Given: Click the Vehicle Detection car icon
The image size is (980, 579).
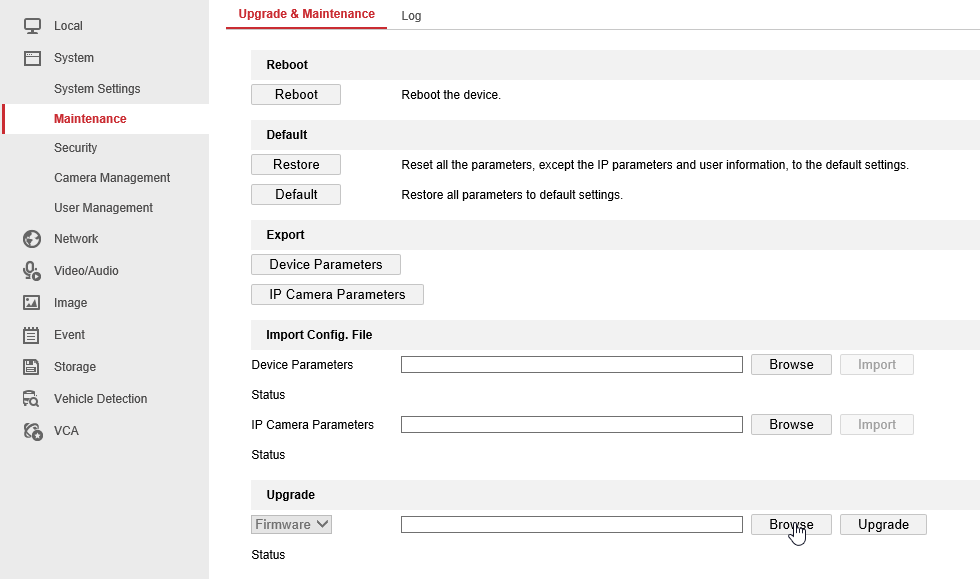Looking at the screenshot, I should tap(32, 399).
